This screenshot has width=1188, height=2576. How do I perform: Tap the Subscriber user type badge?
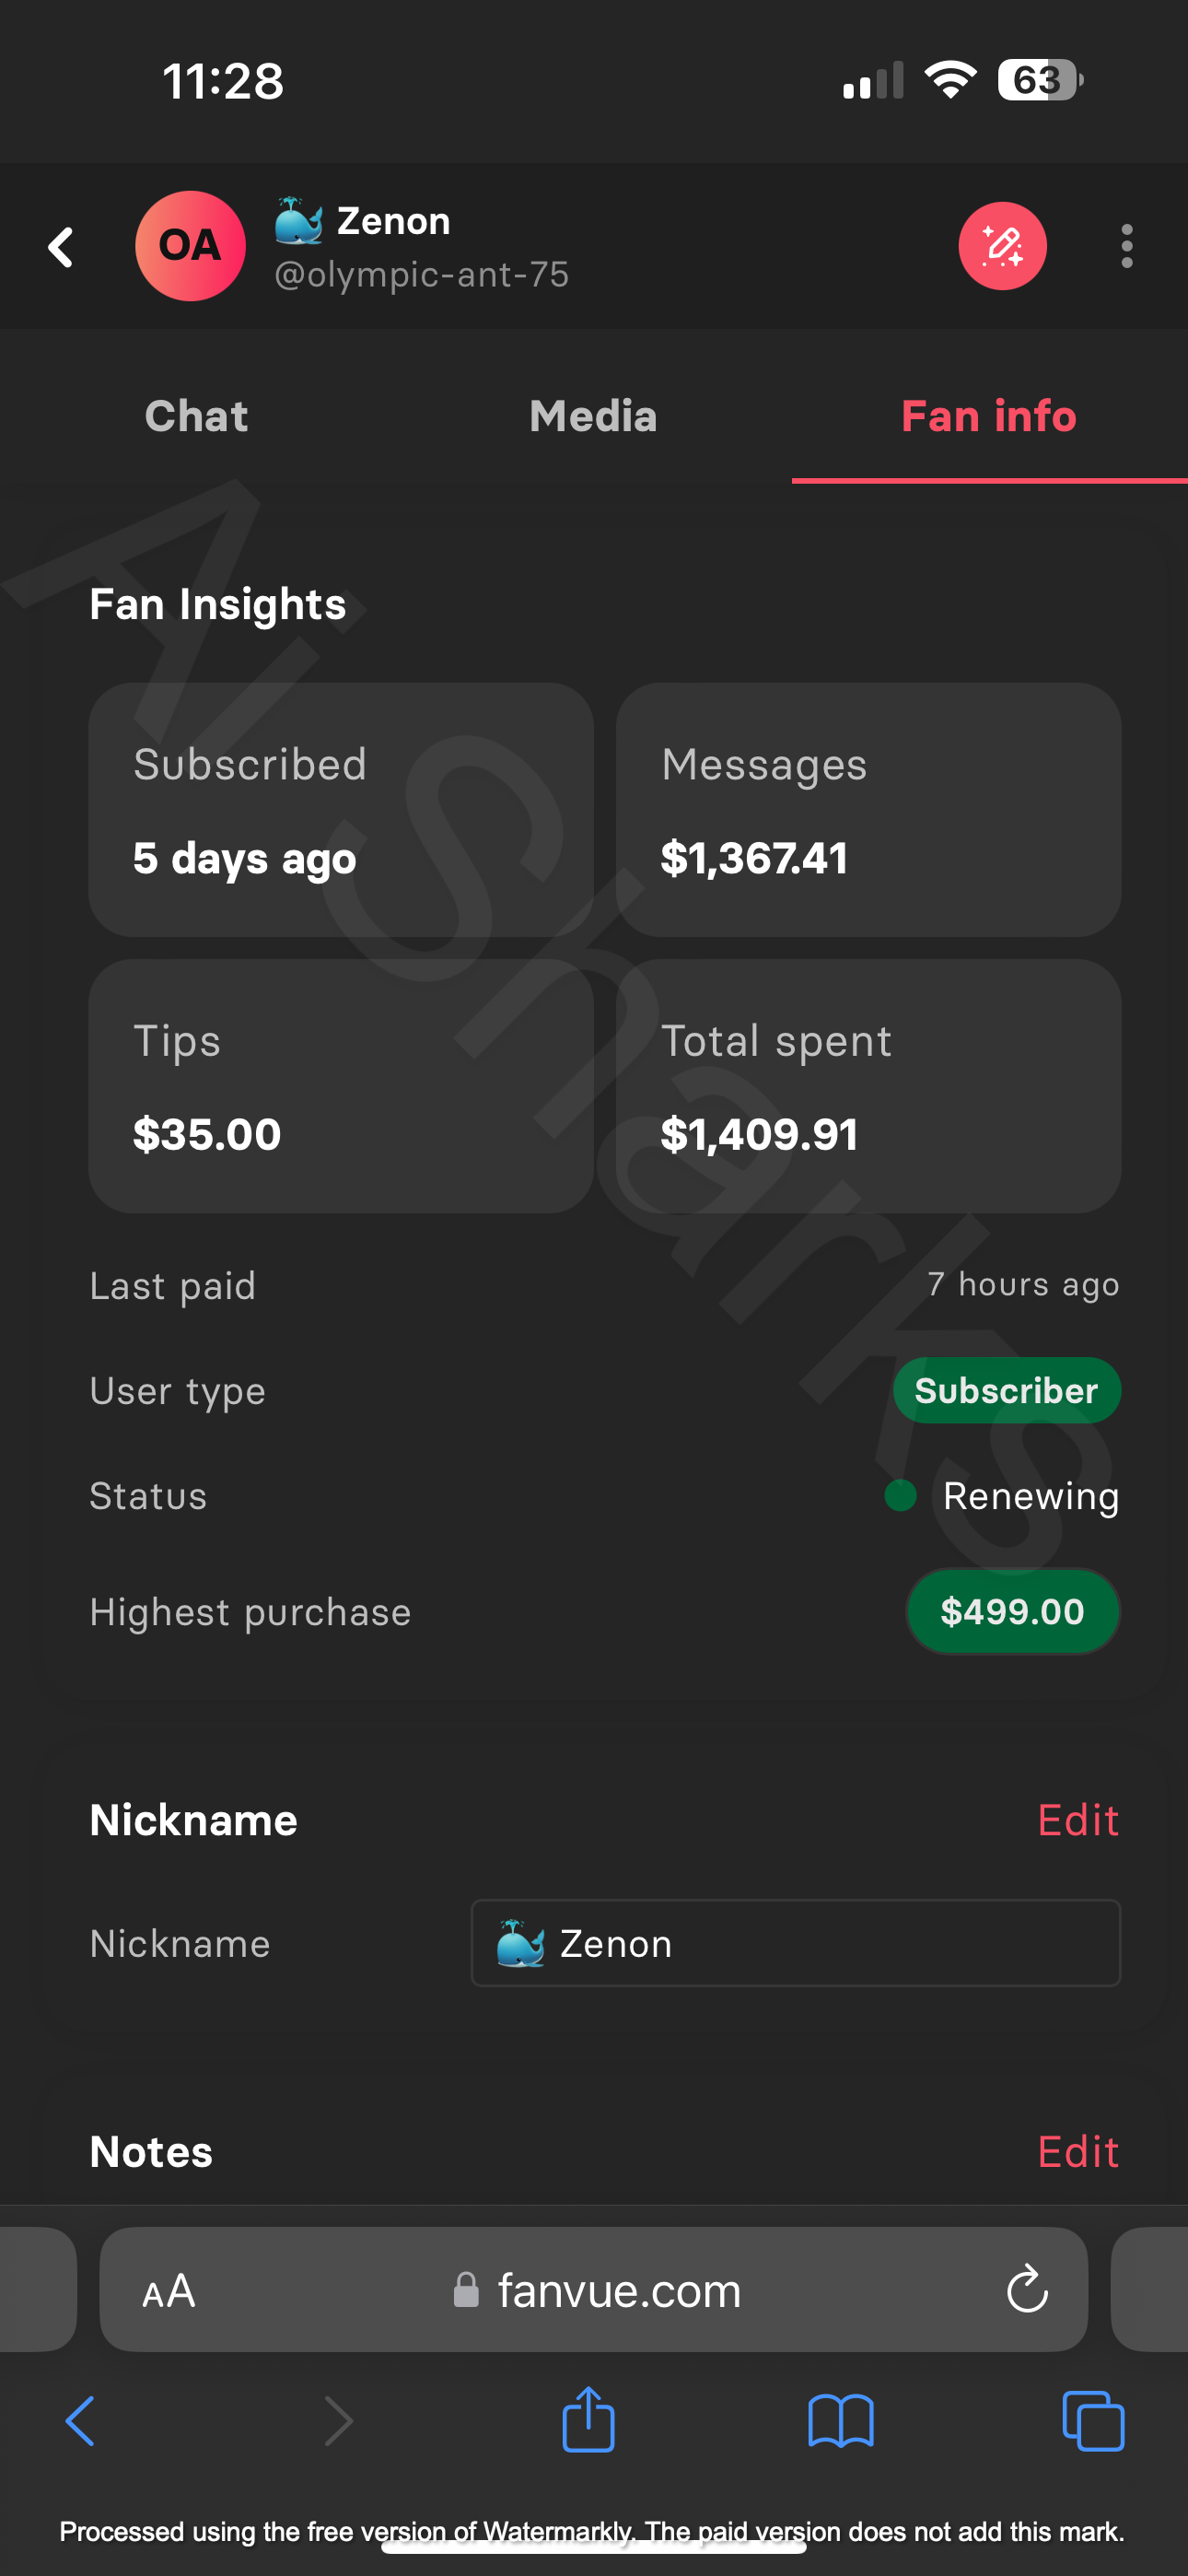pos(1006,1390)
